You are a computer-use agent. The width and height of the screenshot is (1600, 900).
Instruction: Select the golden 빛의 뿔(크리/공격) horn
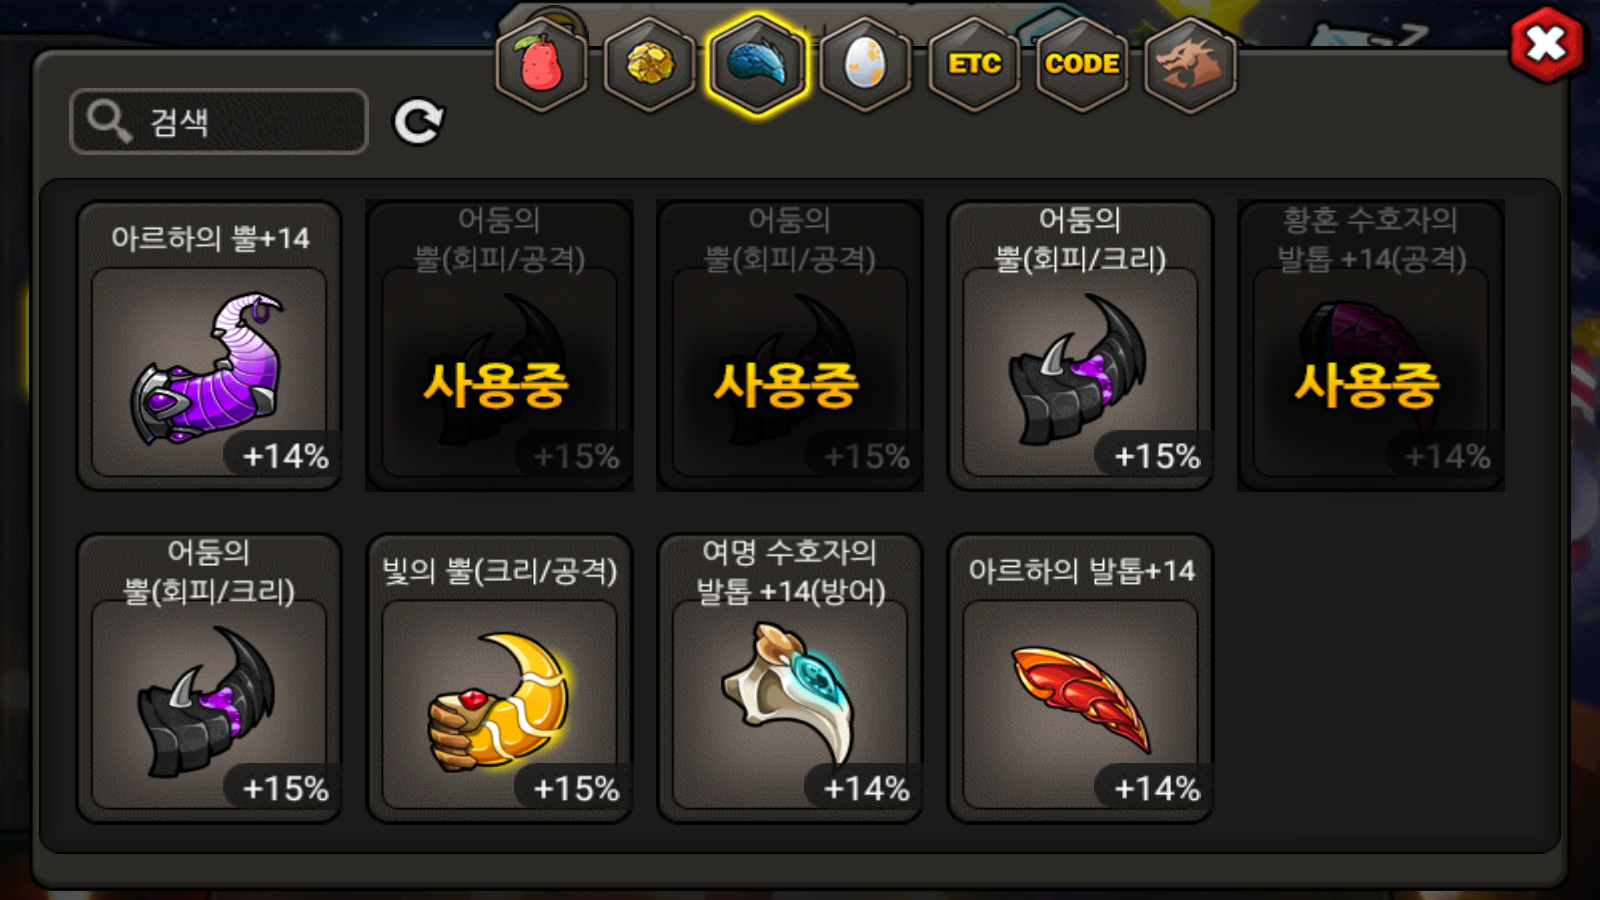499,678
